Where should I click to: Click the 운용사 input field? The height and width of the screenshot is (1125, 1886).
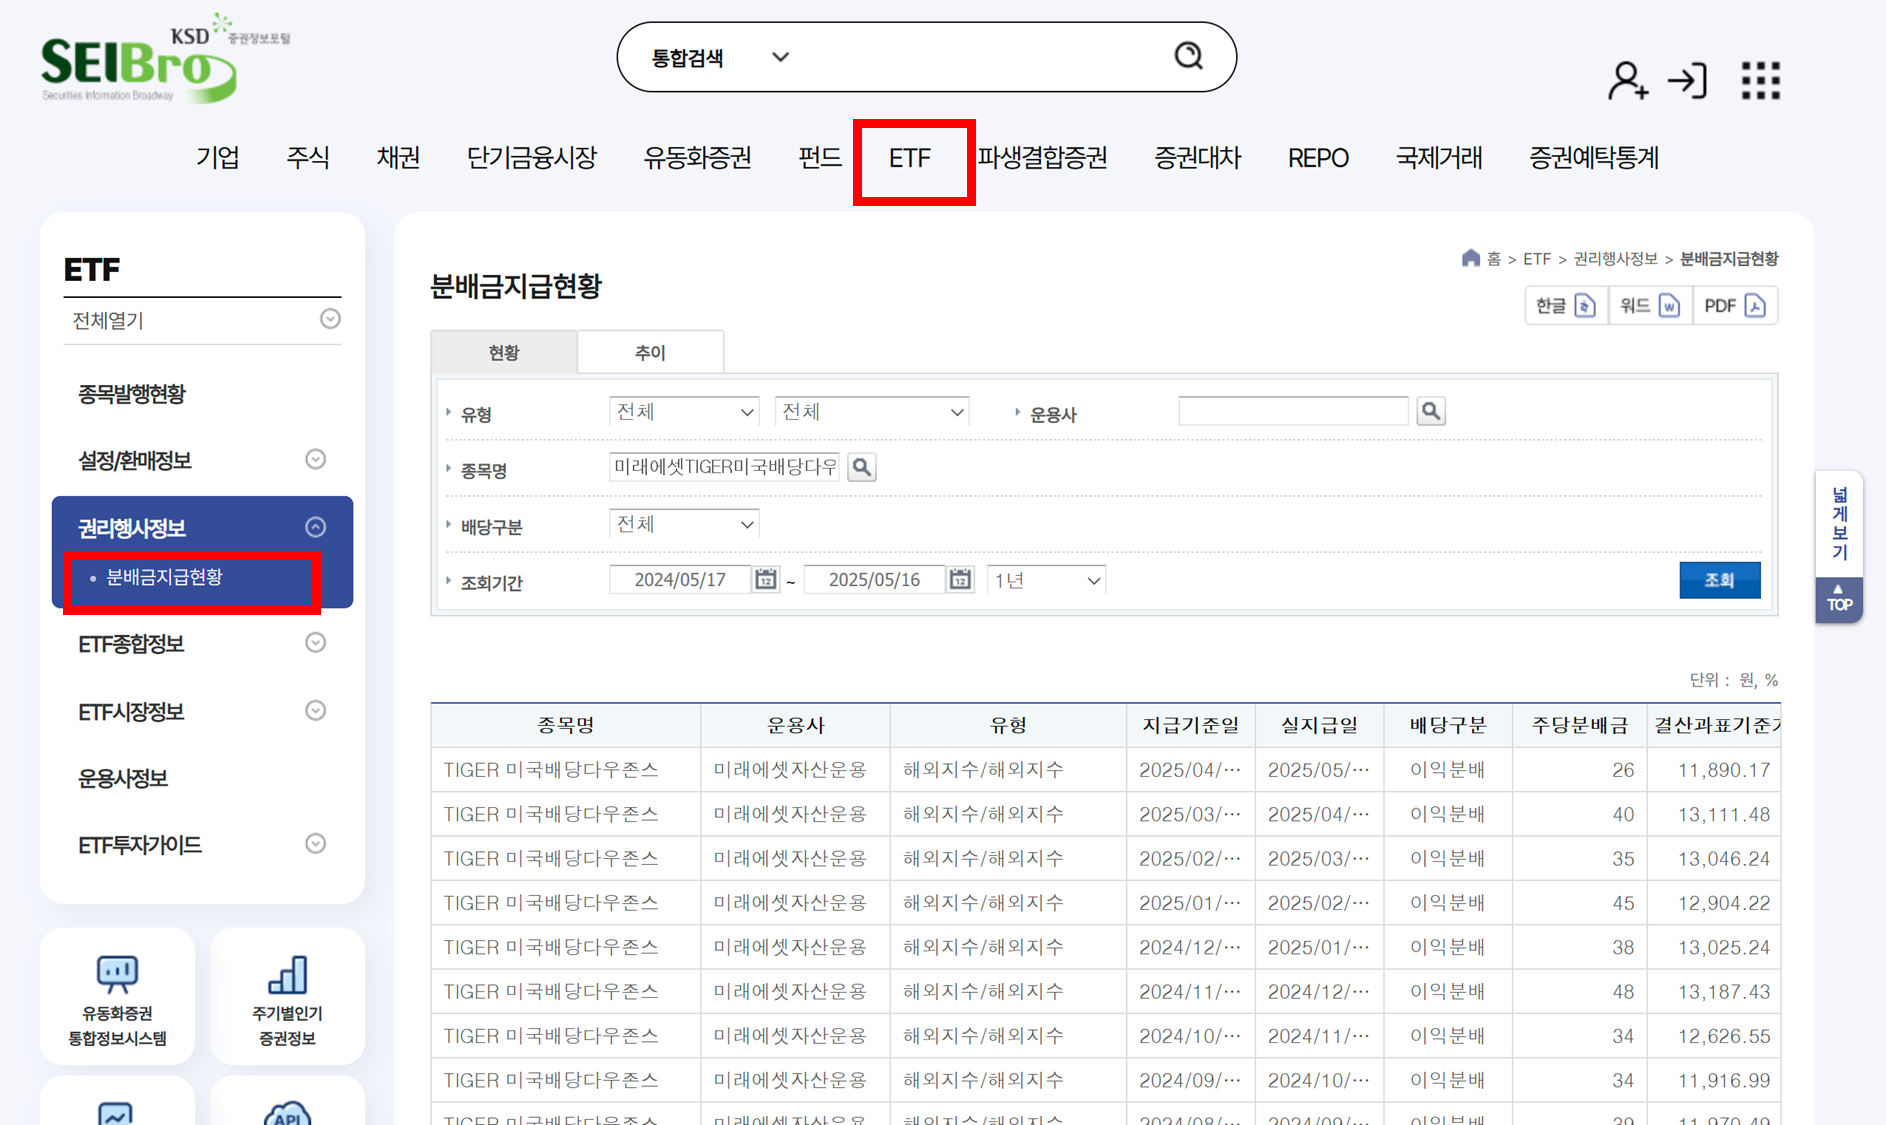coord(1293,411)
